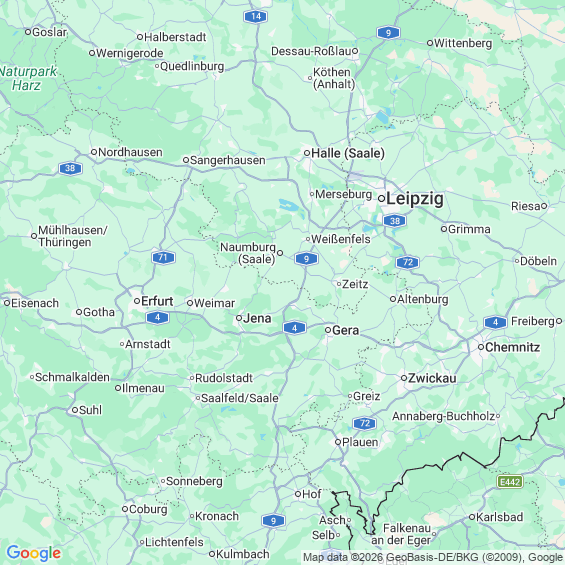Click the Karlsbad city marker
565x565 pixels.
471,517
